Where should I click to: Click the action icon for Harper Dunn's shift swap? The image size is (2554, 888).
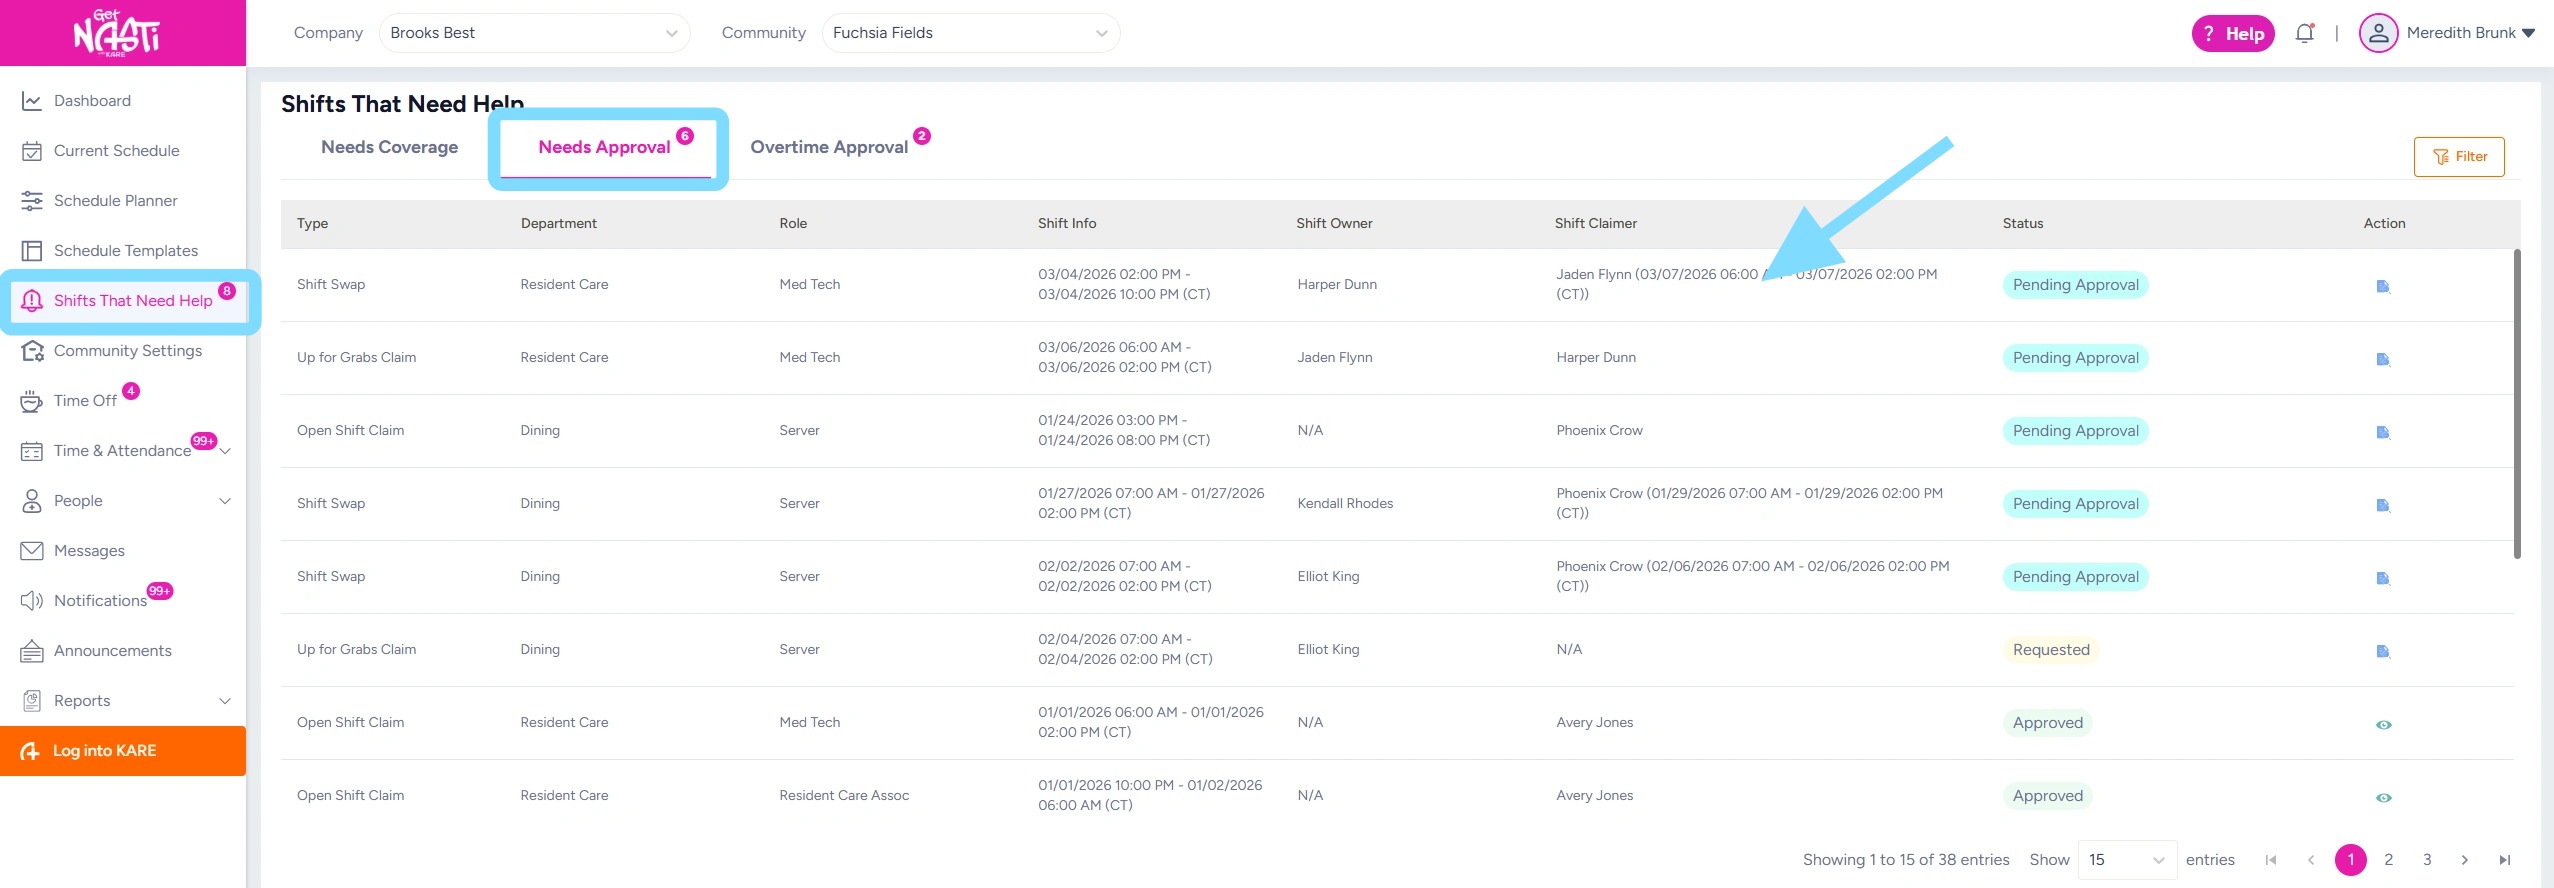(x=2383, y=286)
